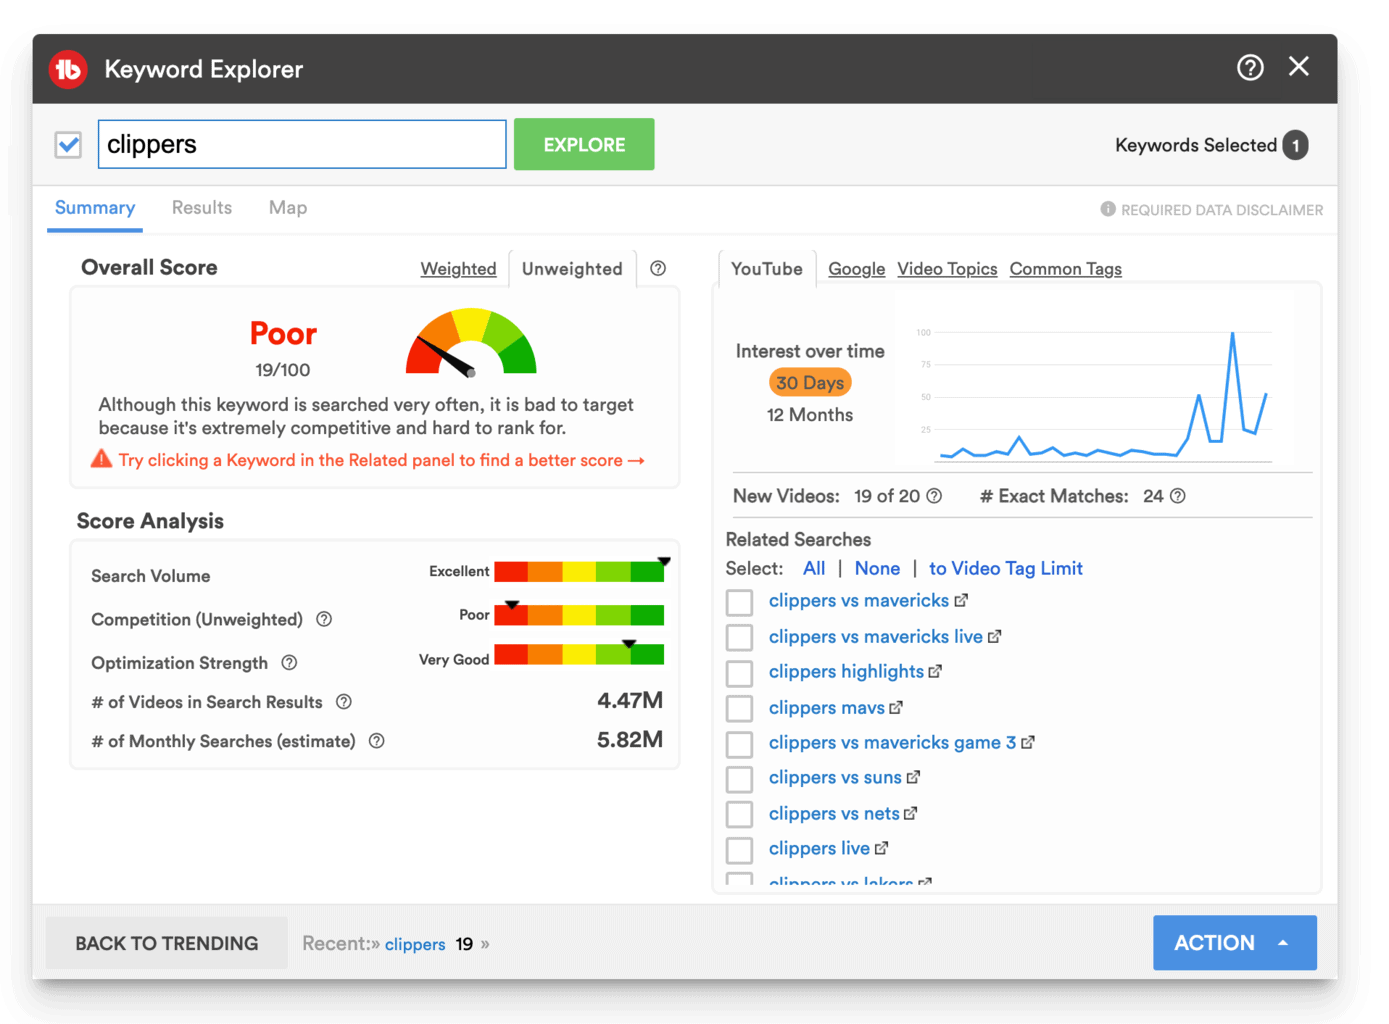1389x1024 pixels.
Task: Close the Keyword Explorer window
Action: click(x=1299, y=66)
